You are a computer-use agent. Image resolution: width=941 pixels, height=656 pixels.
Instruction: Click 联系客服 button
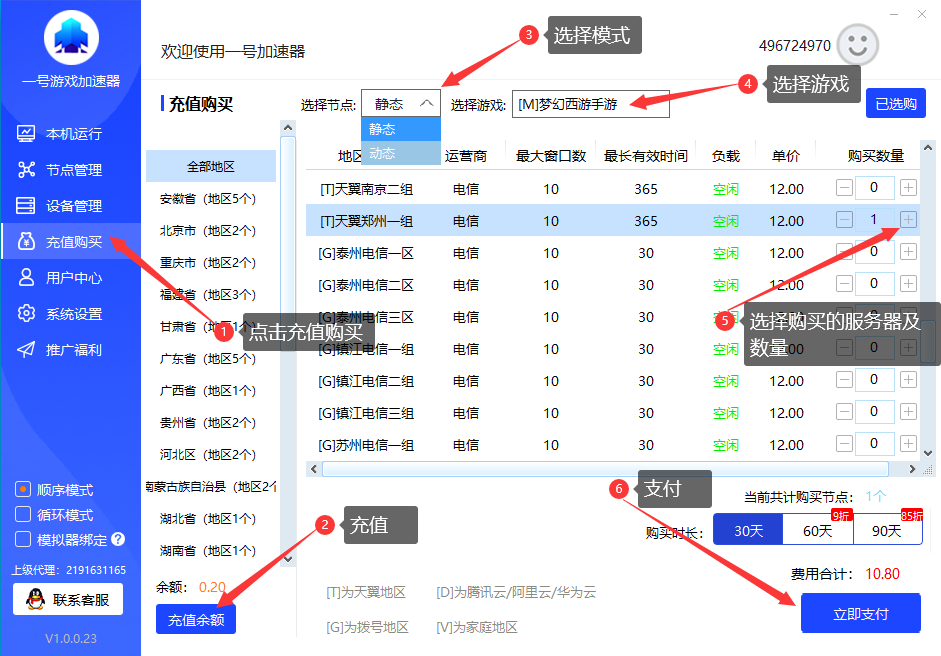click(68, 599)
